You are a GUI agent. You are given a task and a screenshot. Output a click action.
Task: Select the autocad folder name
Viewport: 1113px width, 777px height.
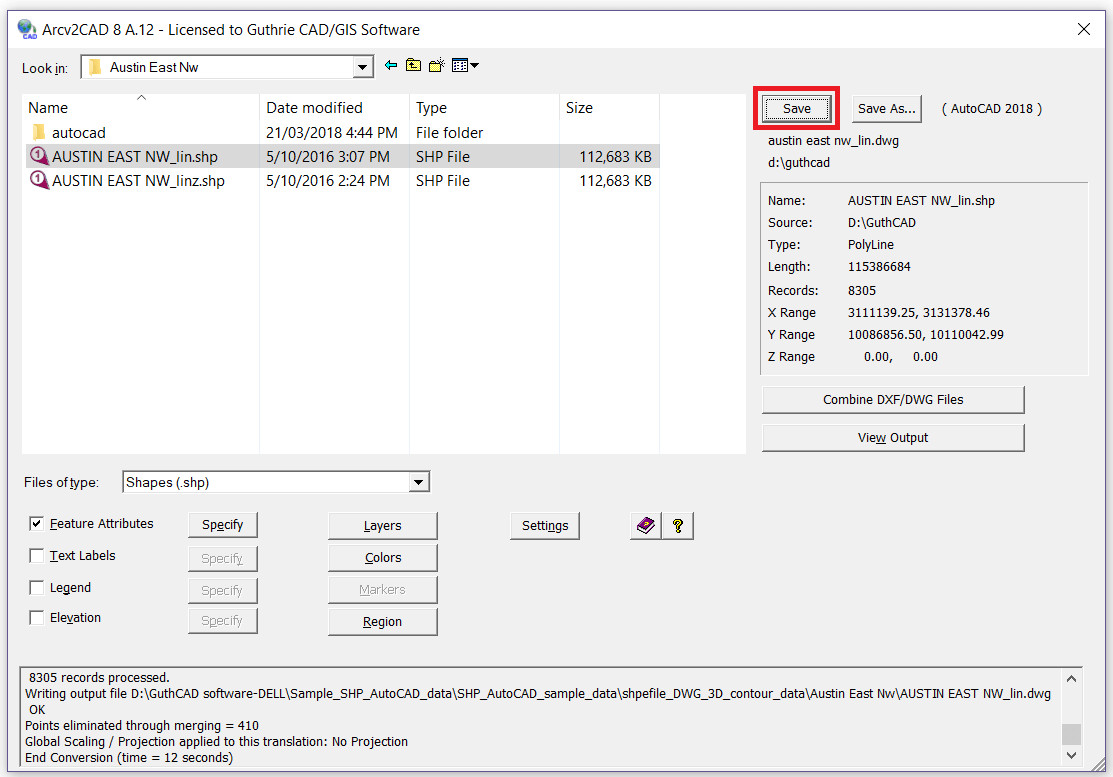coord(79,133)
